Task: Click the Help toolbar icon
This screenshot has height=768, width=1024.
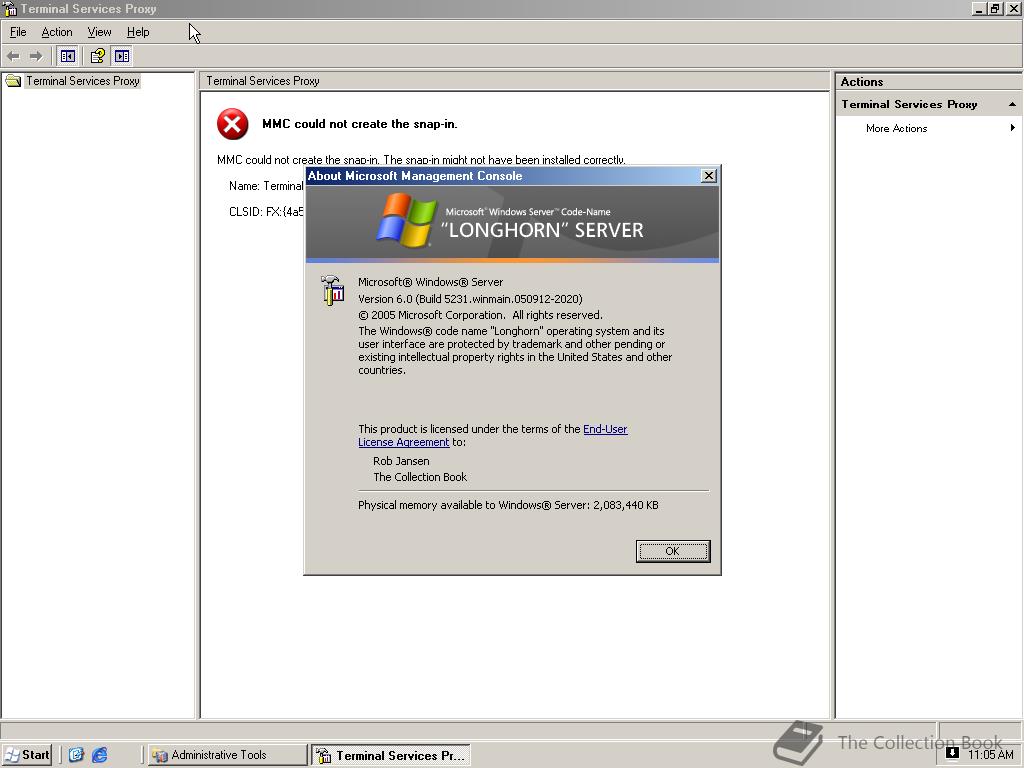Action: click(x=97, y=56)
